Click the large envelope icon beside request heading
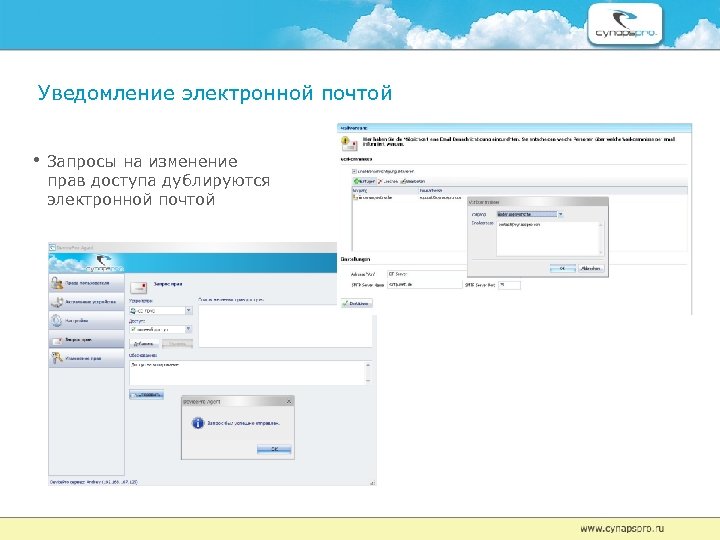 (x=139, y=287)
